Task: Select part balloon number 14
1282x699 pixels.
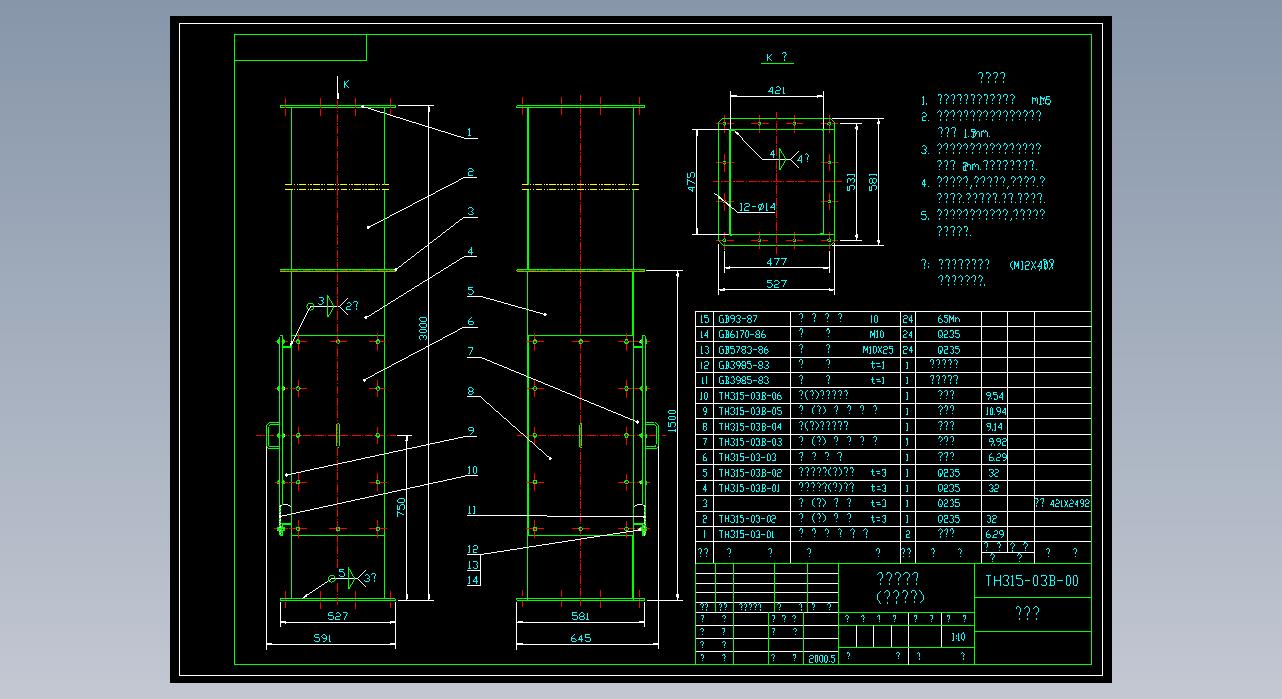Action: 472,579
